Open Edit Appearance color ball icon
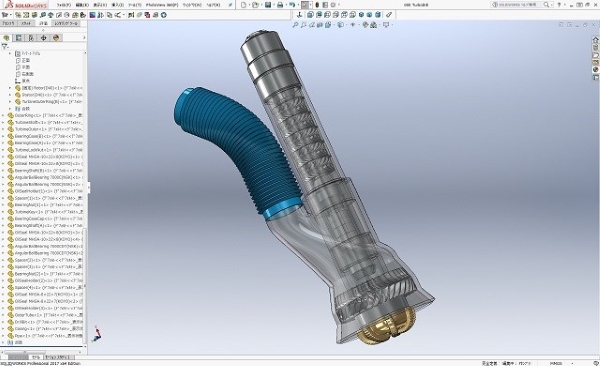Image resolution: width=600 pixels, height=366 pixels. point(365,25)
